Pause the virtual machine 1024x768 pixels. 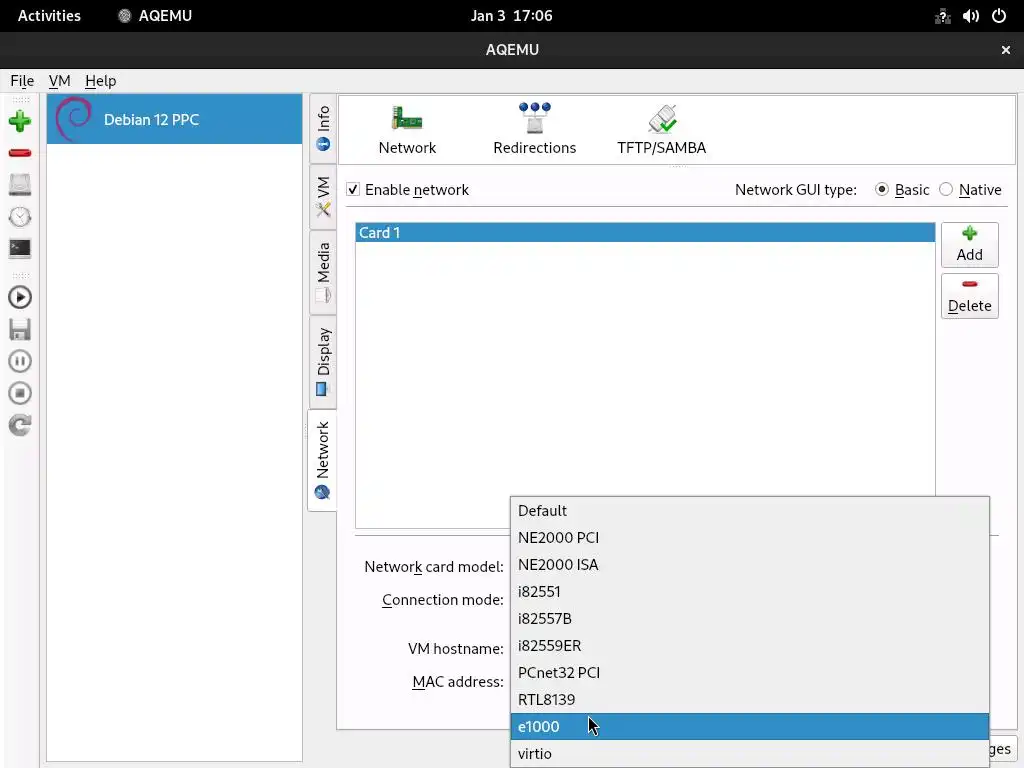coord(20,361)
